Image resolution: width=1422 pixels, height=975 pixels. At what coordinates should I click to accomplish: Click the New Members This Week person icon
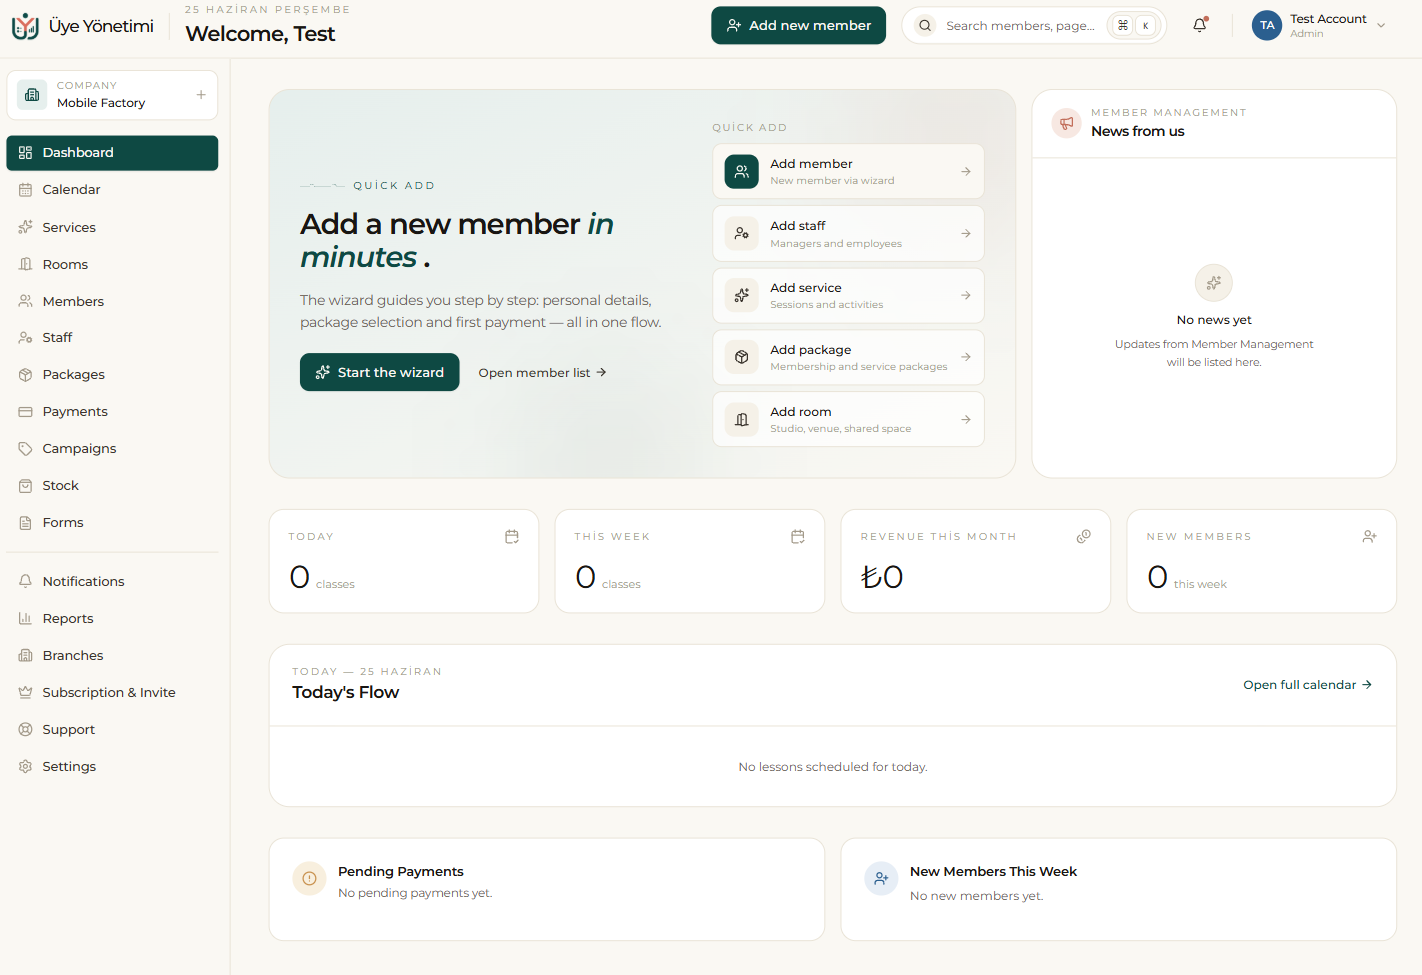click(x=881, y=879)
